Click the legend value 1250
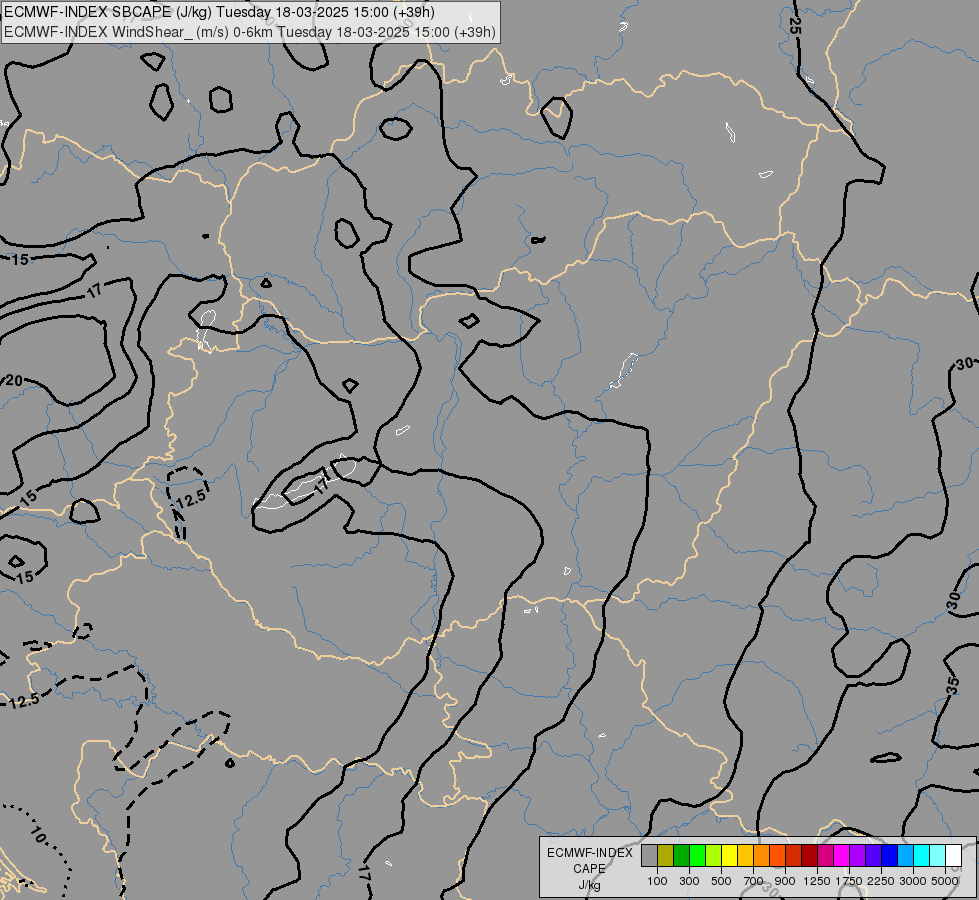 coord(817,881)
